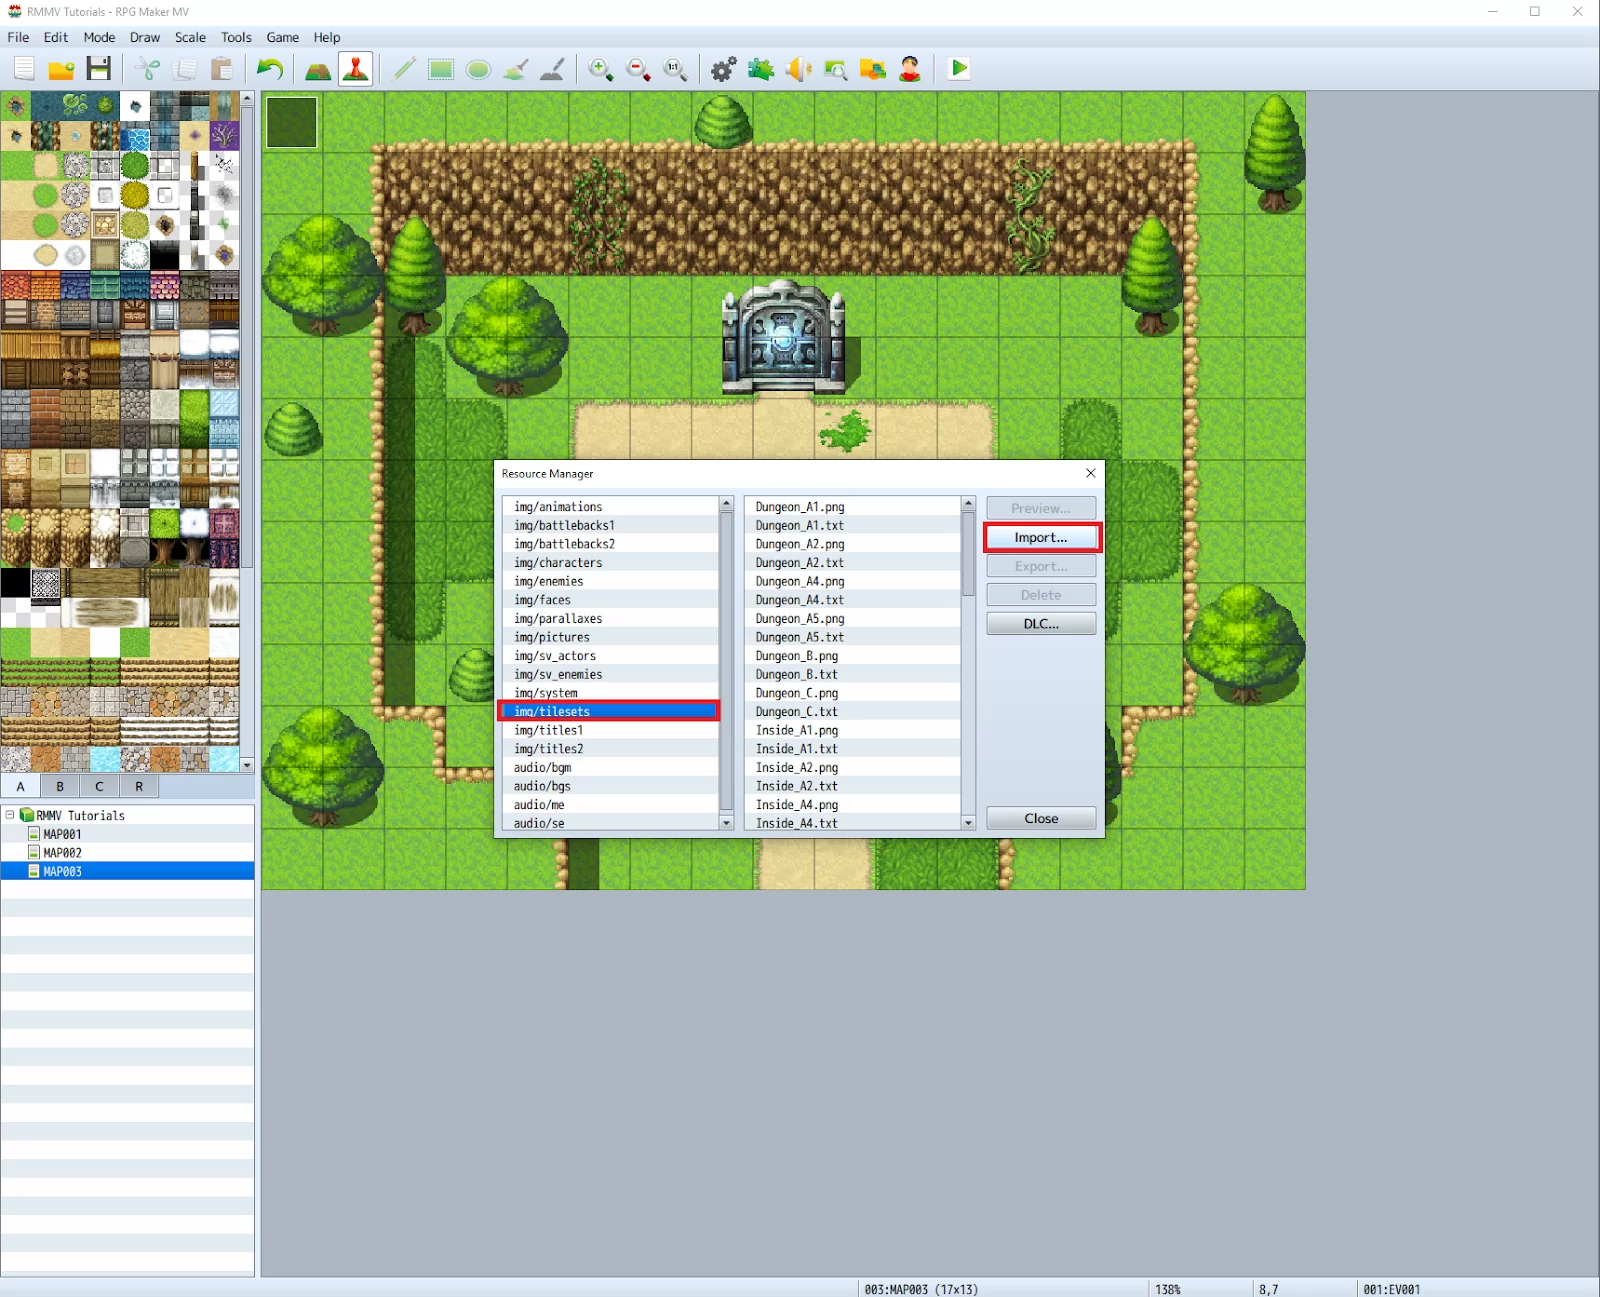The width and height of the screenshot is (1600, 1297).
Task: Click the New Project icon
Action: click(24, 69)
